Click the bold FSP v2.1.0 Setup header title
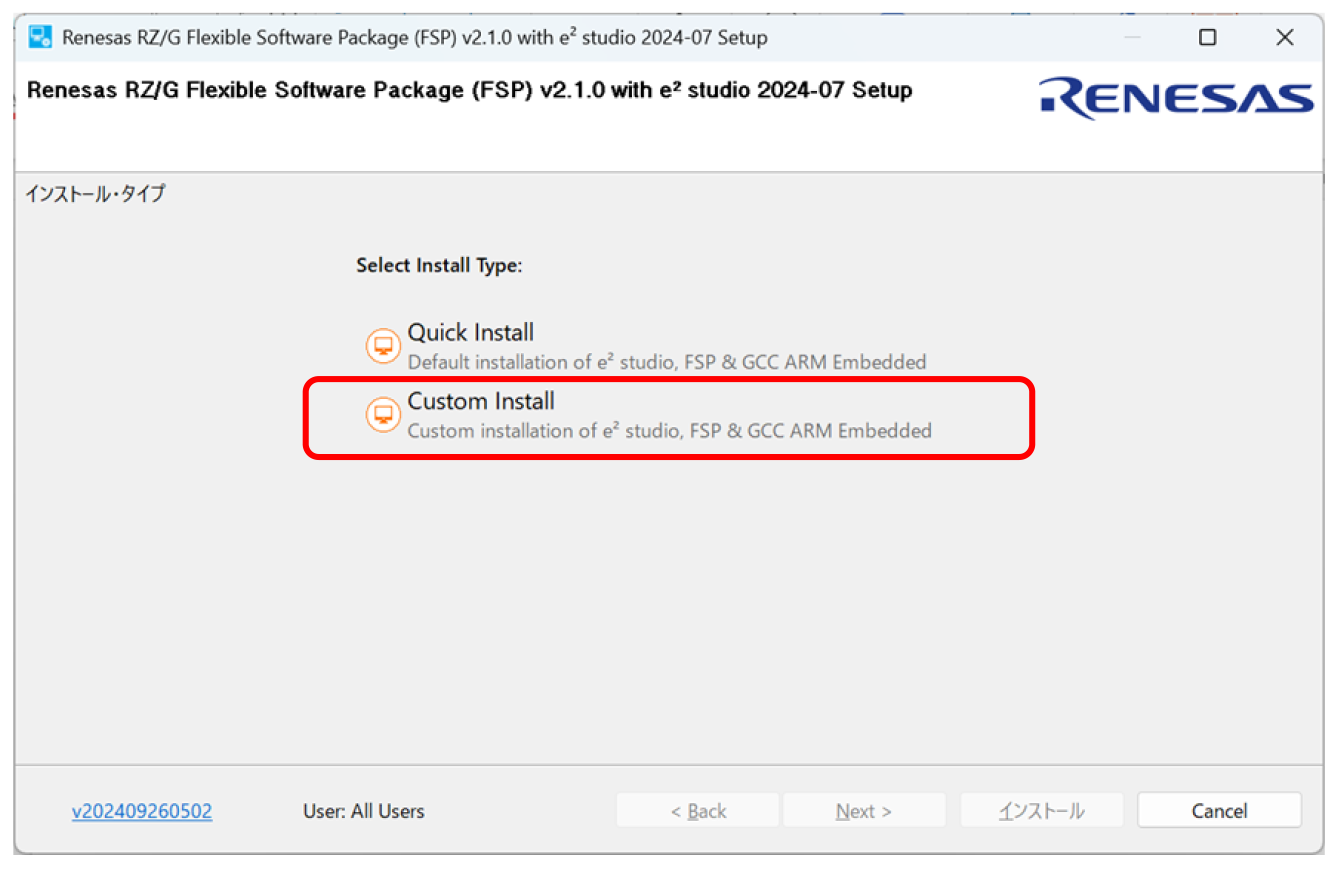Viewport: 1338px width, 873px height. [469, 91]
